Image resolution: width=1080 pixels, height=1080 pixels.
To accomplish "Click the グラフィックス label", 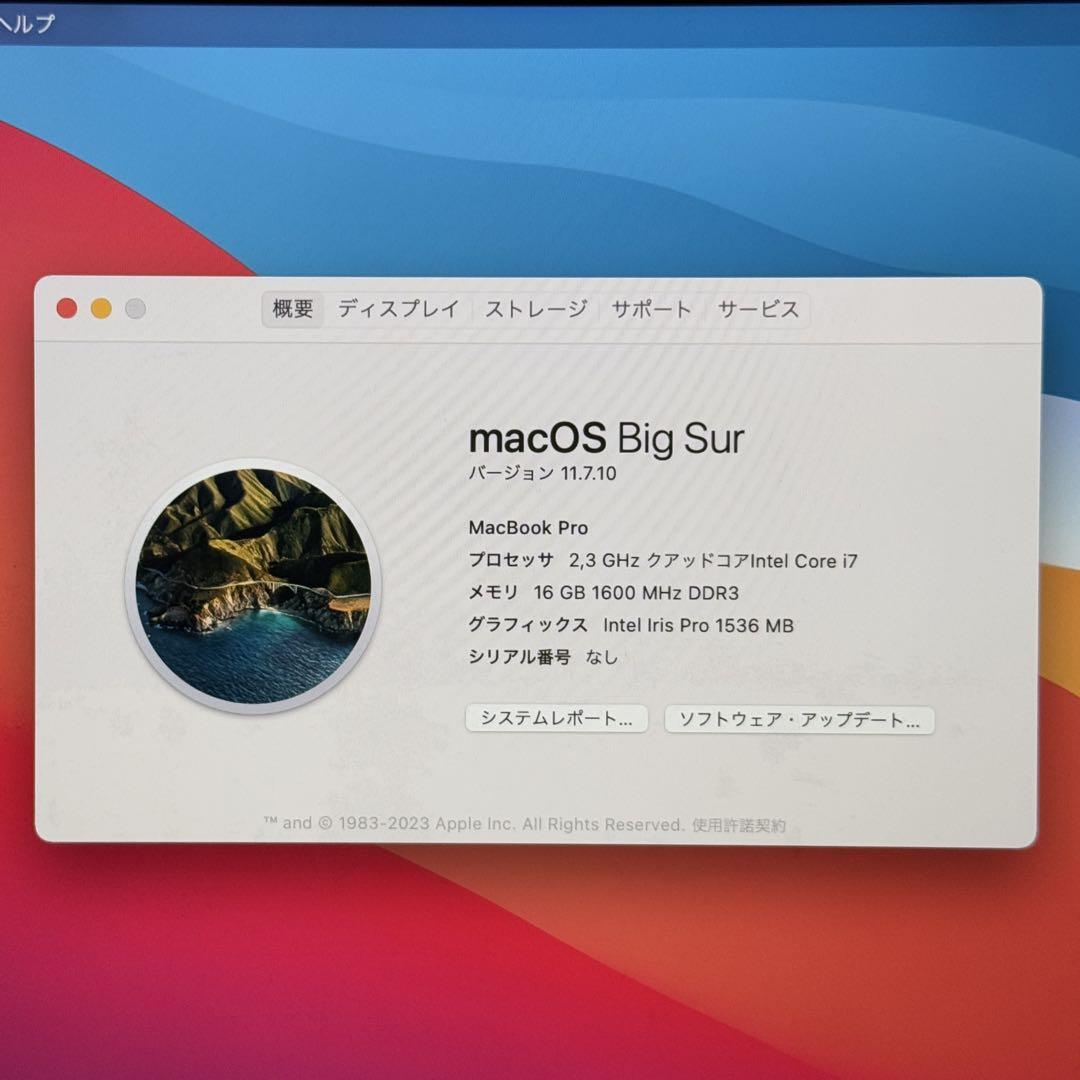I will pos(528,625).
